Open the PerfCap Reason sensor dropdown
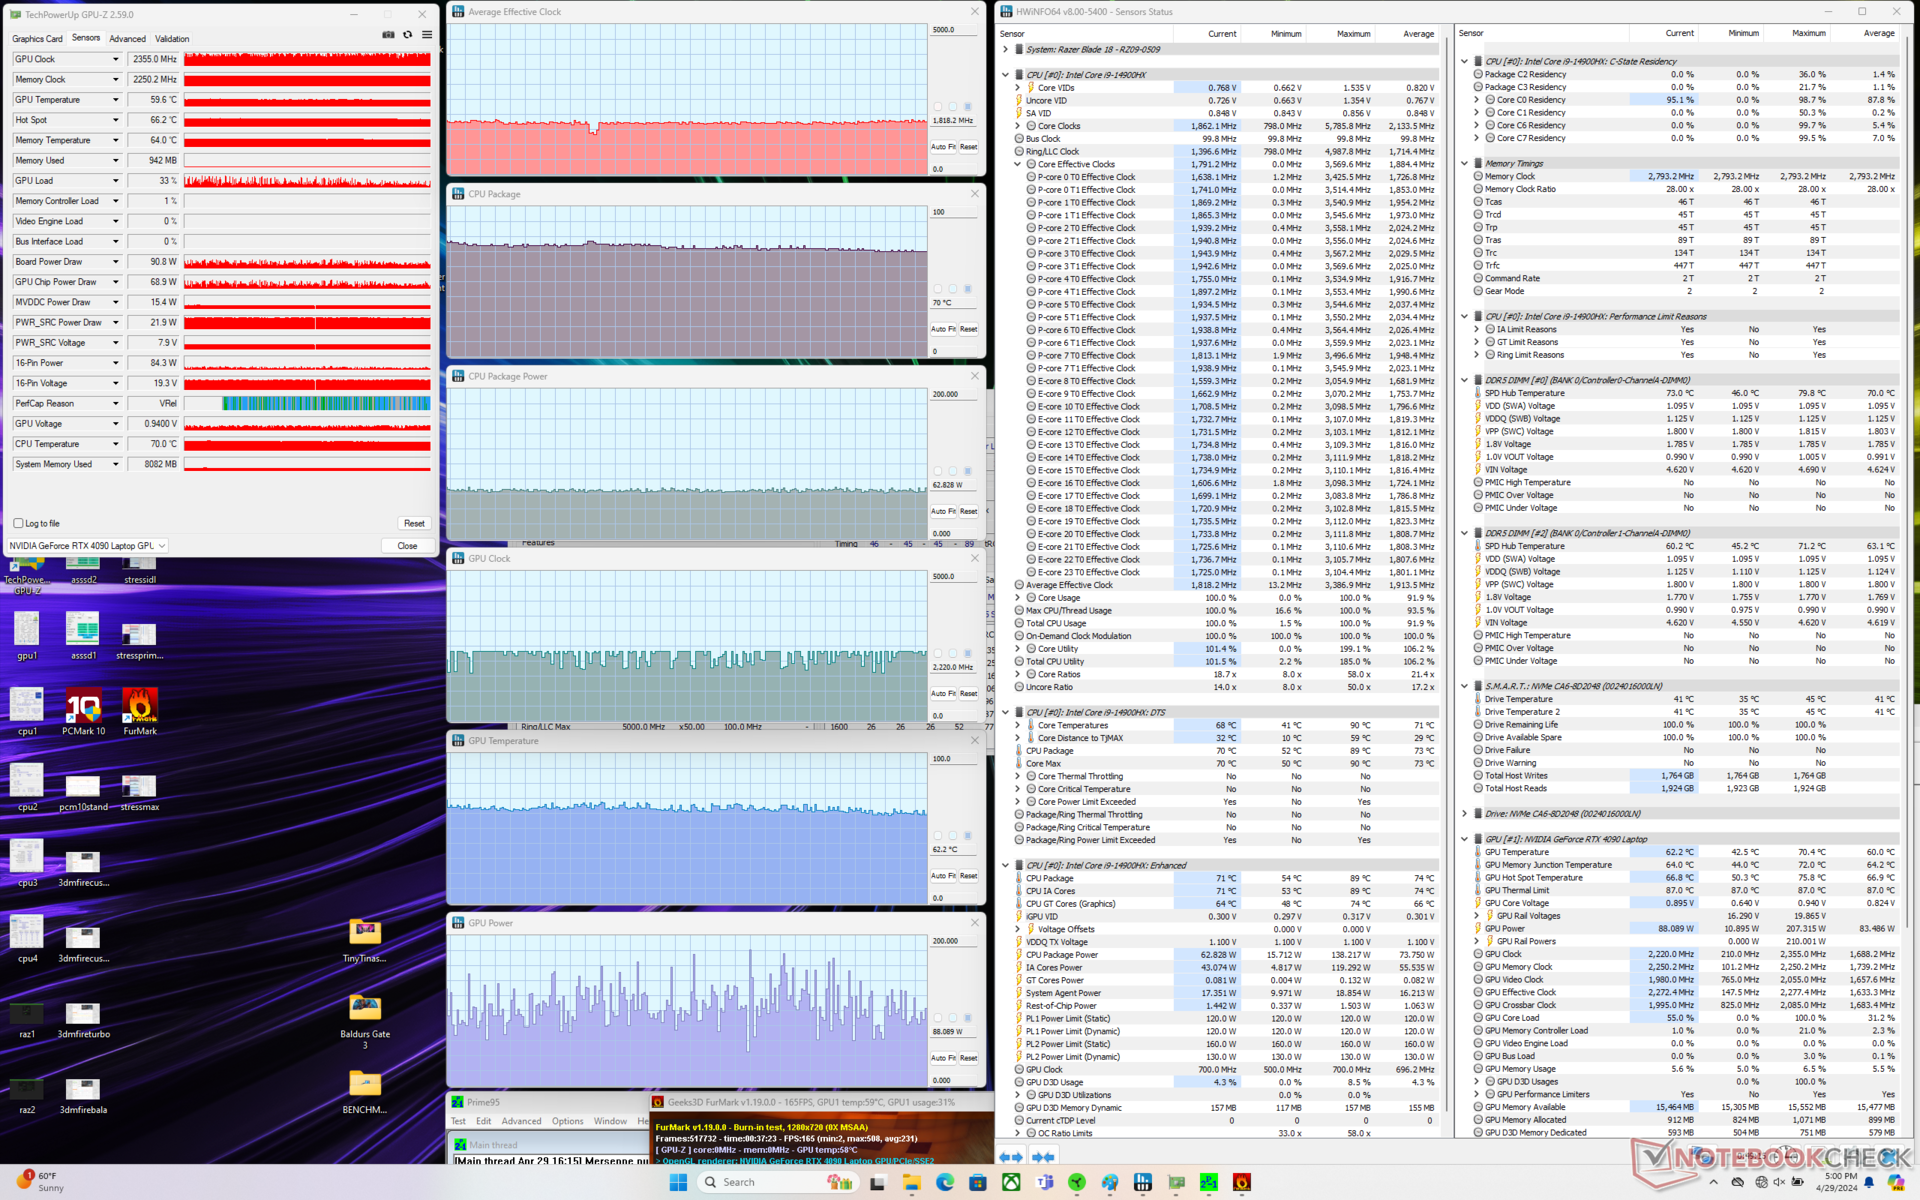 coord(115,403)
